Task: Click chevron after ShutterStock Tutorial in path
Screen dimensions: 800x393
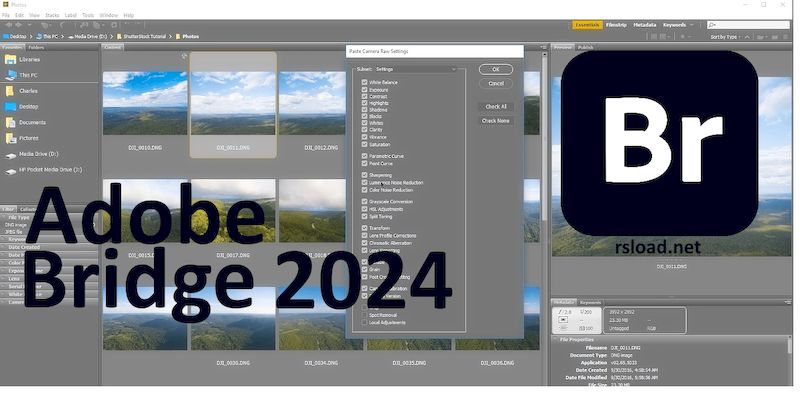Action: pyautogui.click(x=171, y=37)
